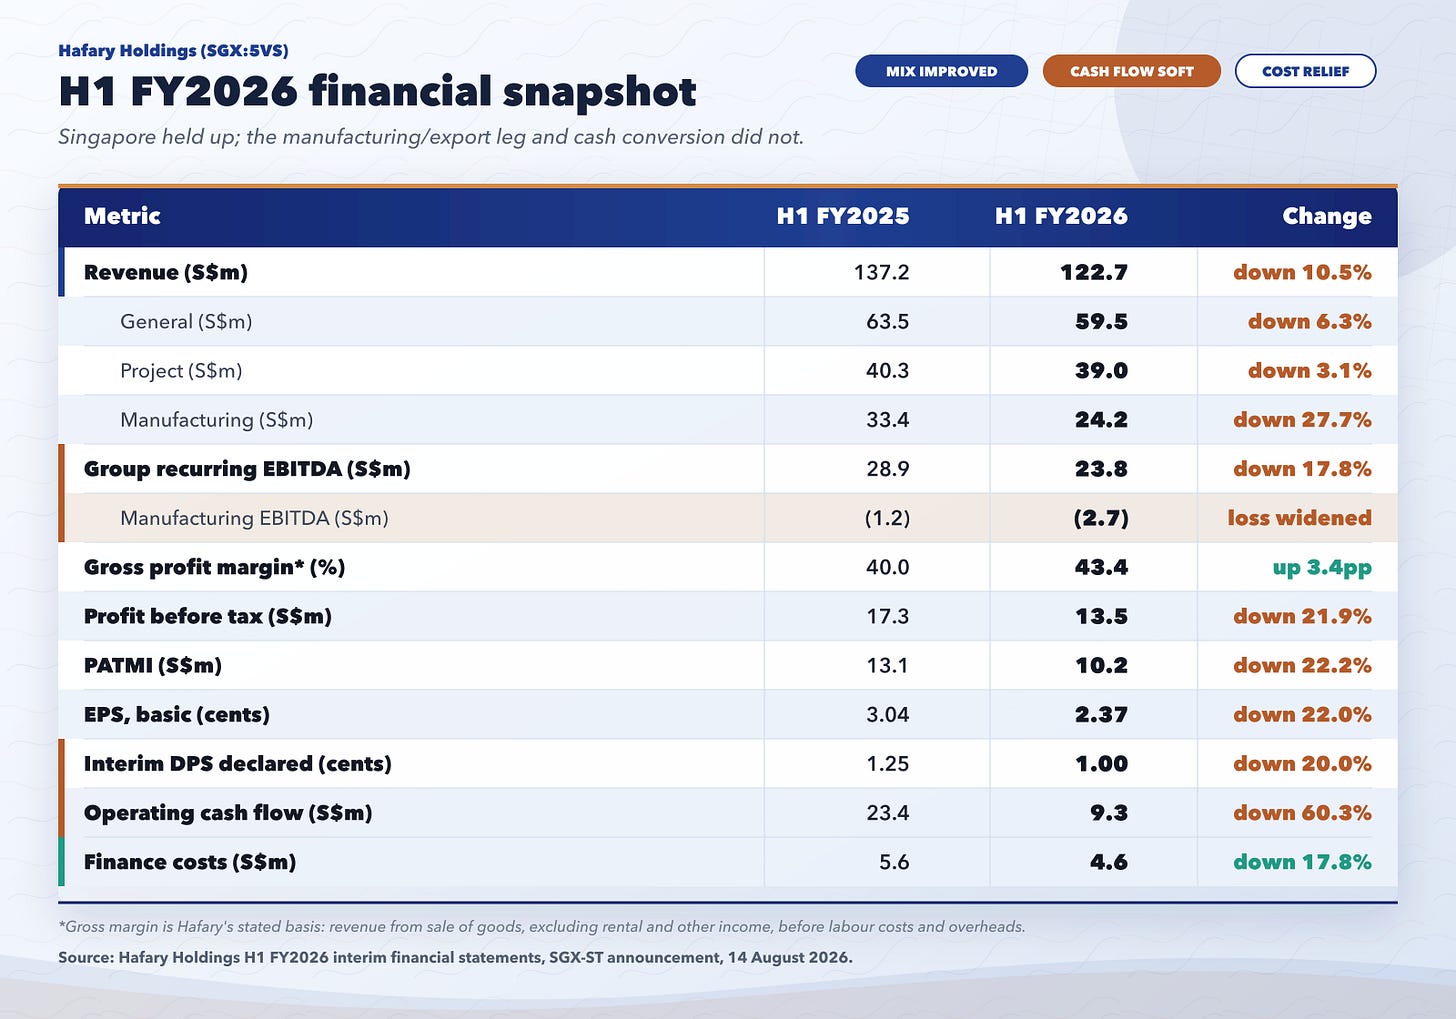Click the revenue value 137.2

(881, 272)
